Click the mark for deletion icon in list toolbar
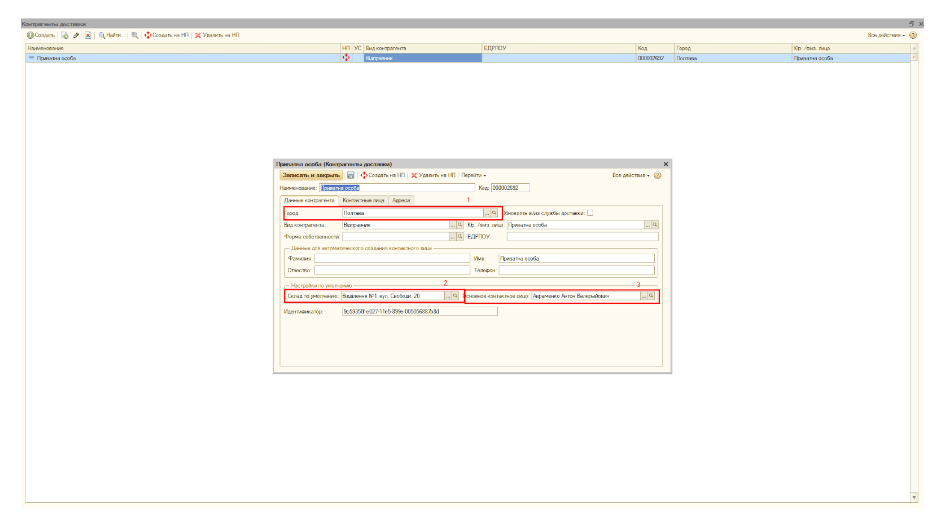This screenshot has height=516, width=938. (x=87, y=35)
